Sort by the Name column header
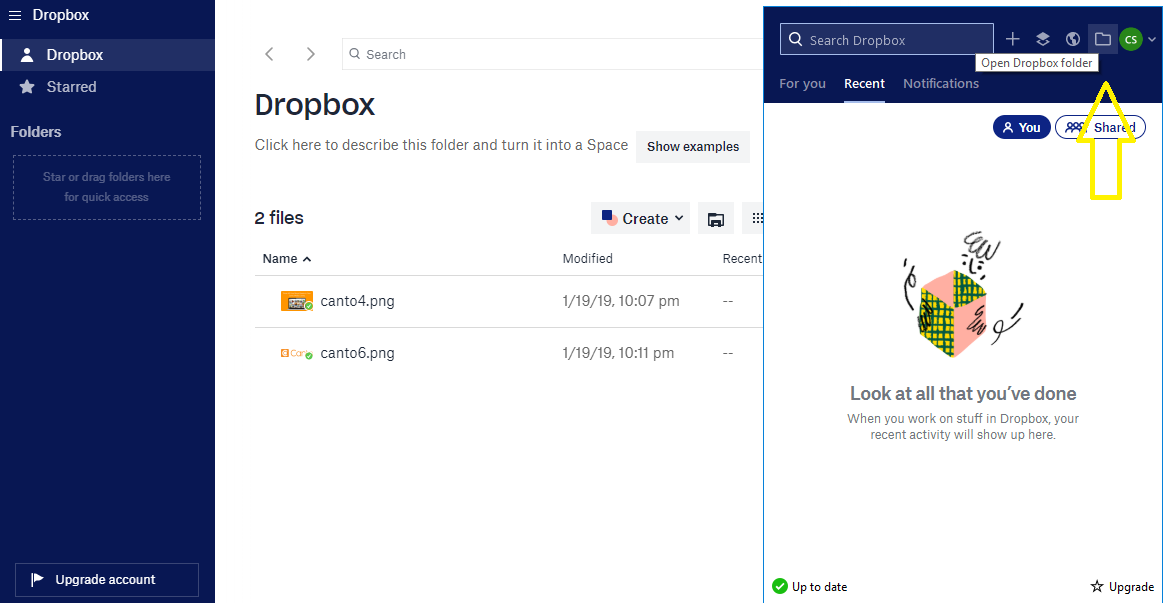This screenshot has height=603, width=1165. [x=287, y=259]
